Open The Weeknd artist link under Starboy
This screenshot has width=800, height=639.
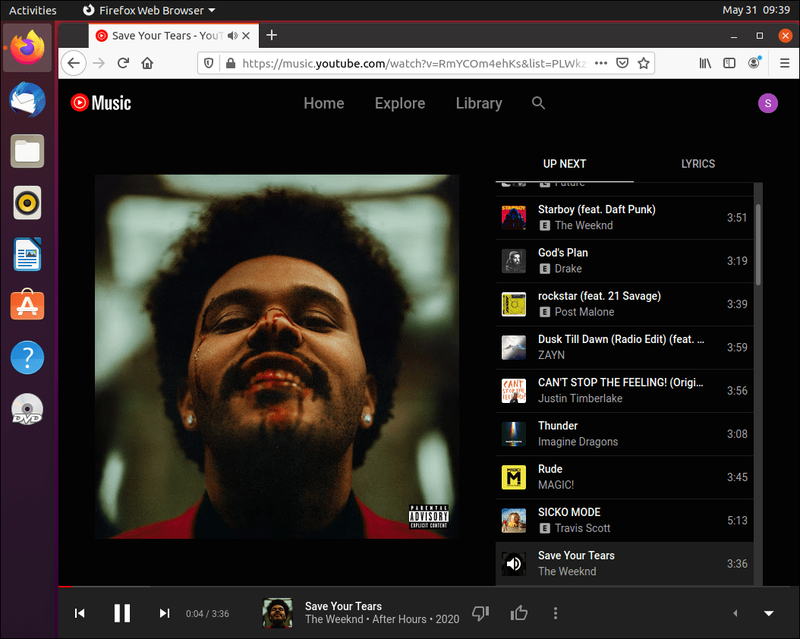click(x=584, y=226)
